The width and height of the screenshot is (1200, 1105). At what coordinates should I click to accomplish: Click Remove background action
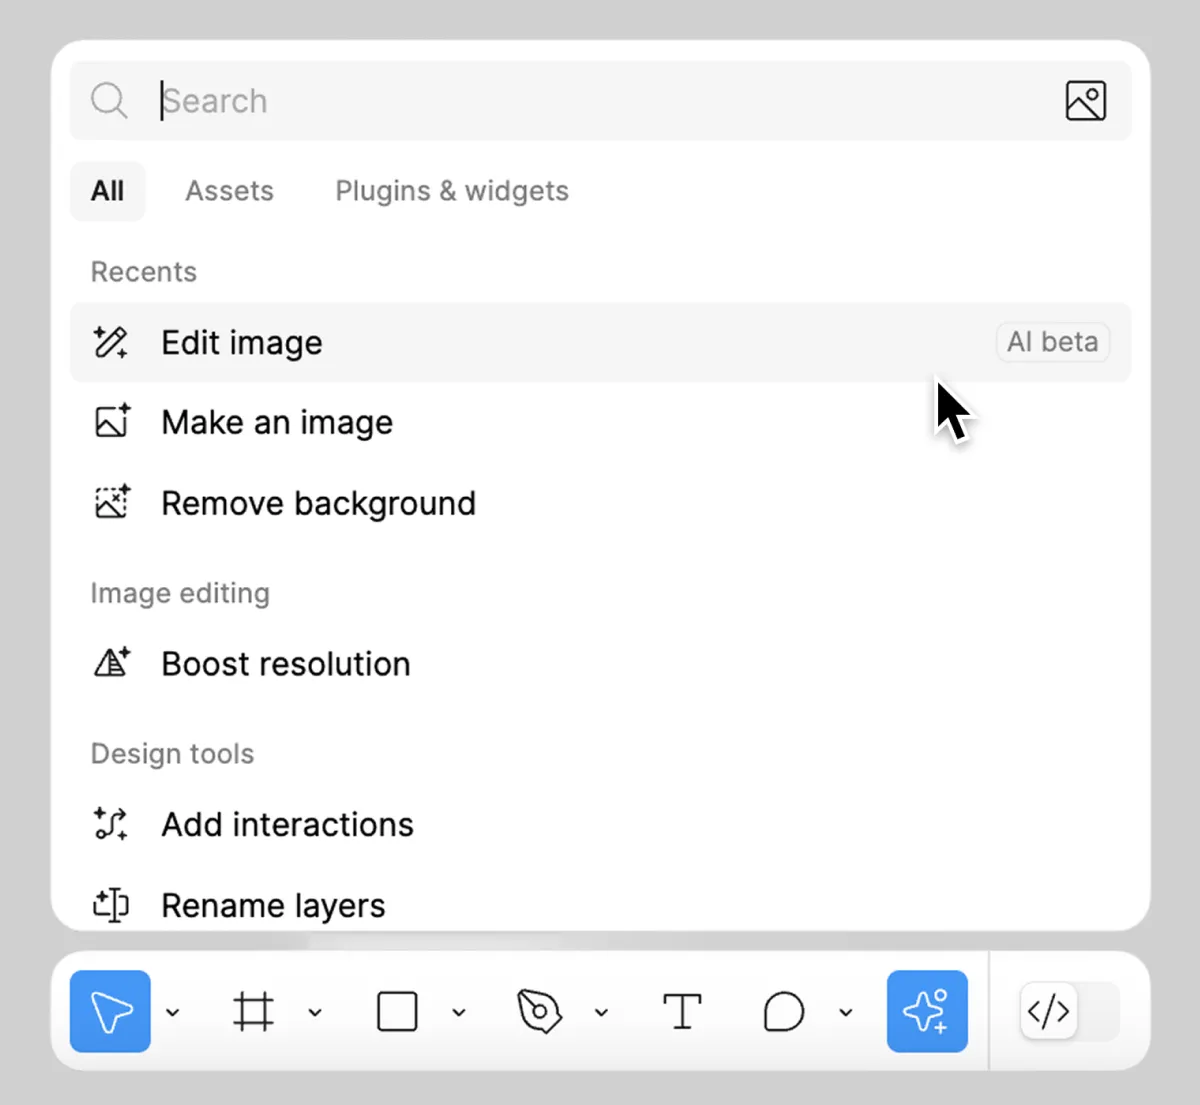(318, 503)
